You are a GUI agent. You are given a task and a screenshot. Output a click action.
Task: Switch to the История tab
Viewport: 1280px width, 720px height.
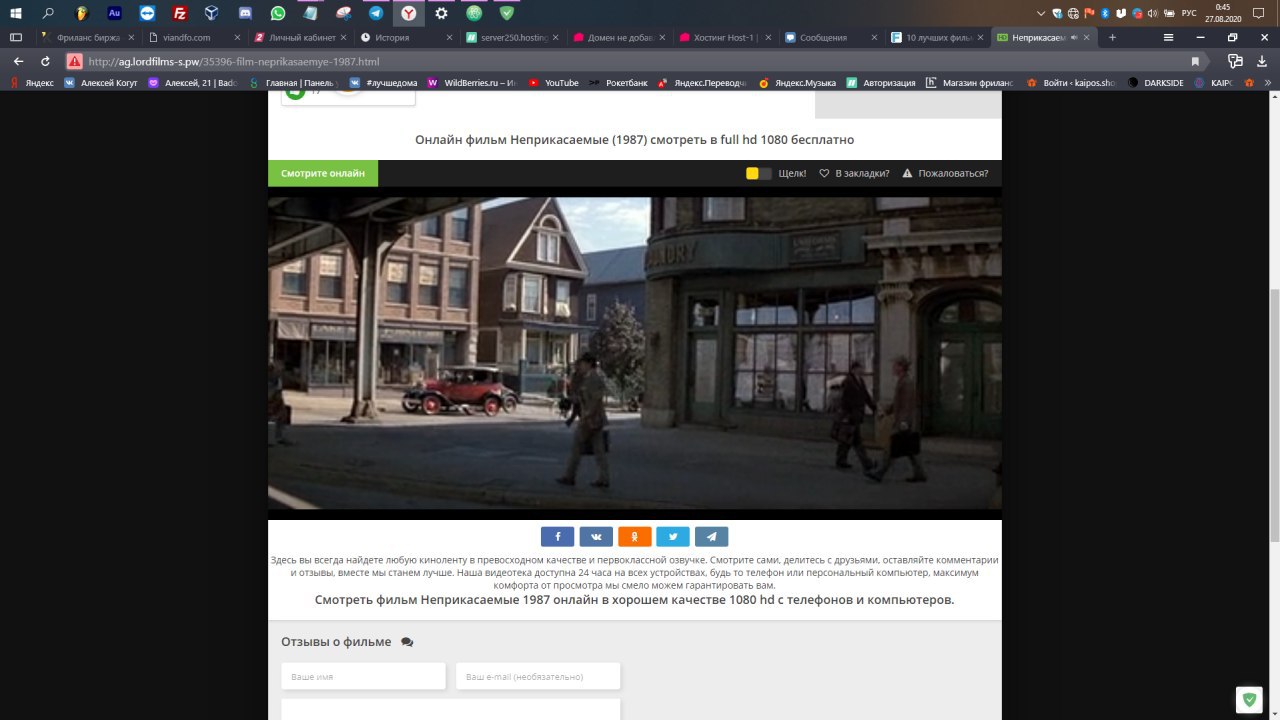pyautogui.click(x=404, y=37)
